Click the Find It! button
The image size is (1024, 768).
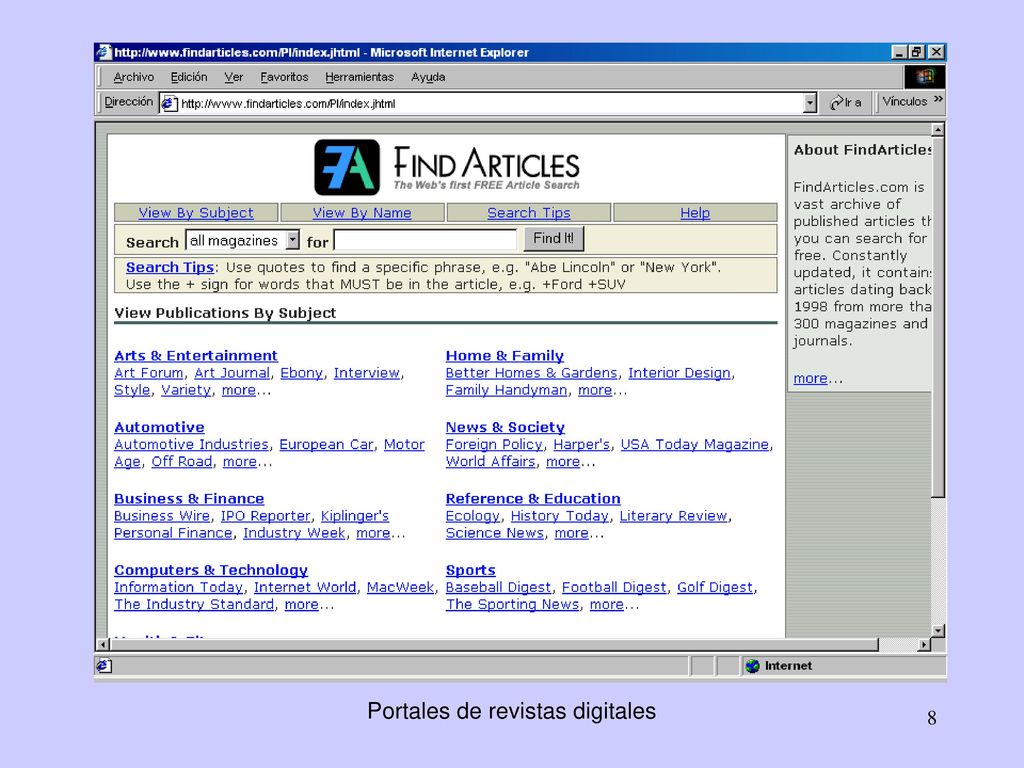coord(554,238)
